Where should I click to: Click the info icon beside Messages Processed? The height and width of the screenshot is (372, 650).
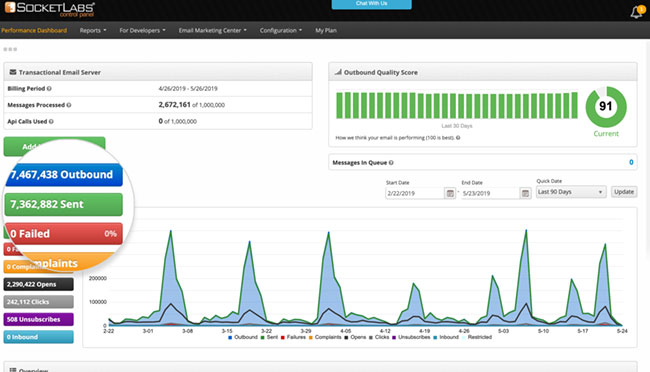coord(69,105)
